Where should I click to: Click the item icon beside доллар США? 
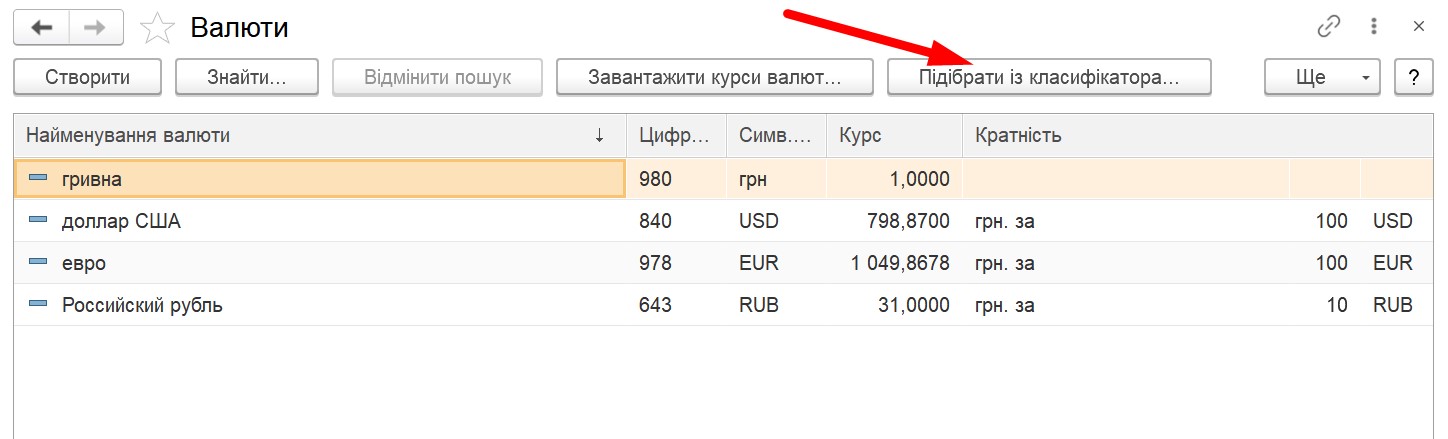[x=39, y=220]
